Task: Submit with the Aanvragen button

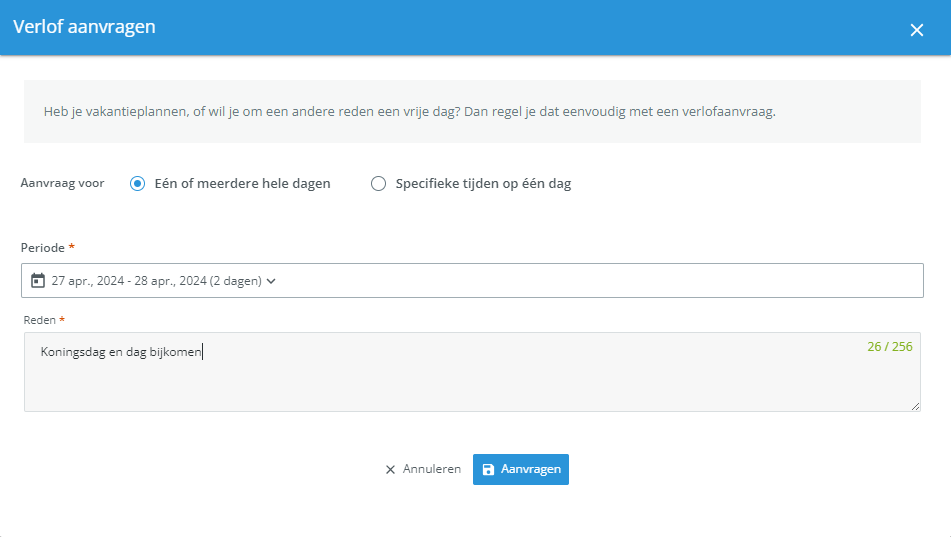Action: tap(521, 469)
